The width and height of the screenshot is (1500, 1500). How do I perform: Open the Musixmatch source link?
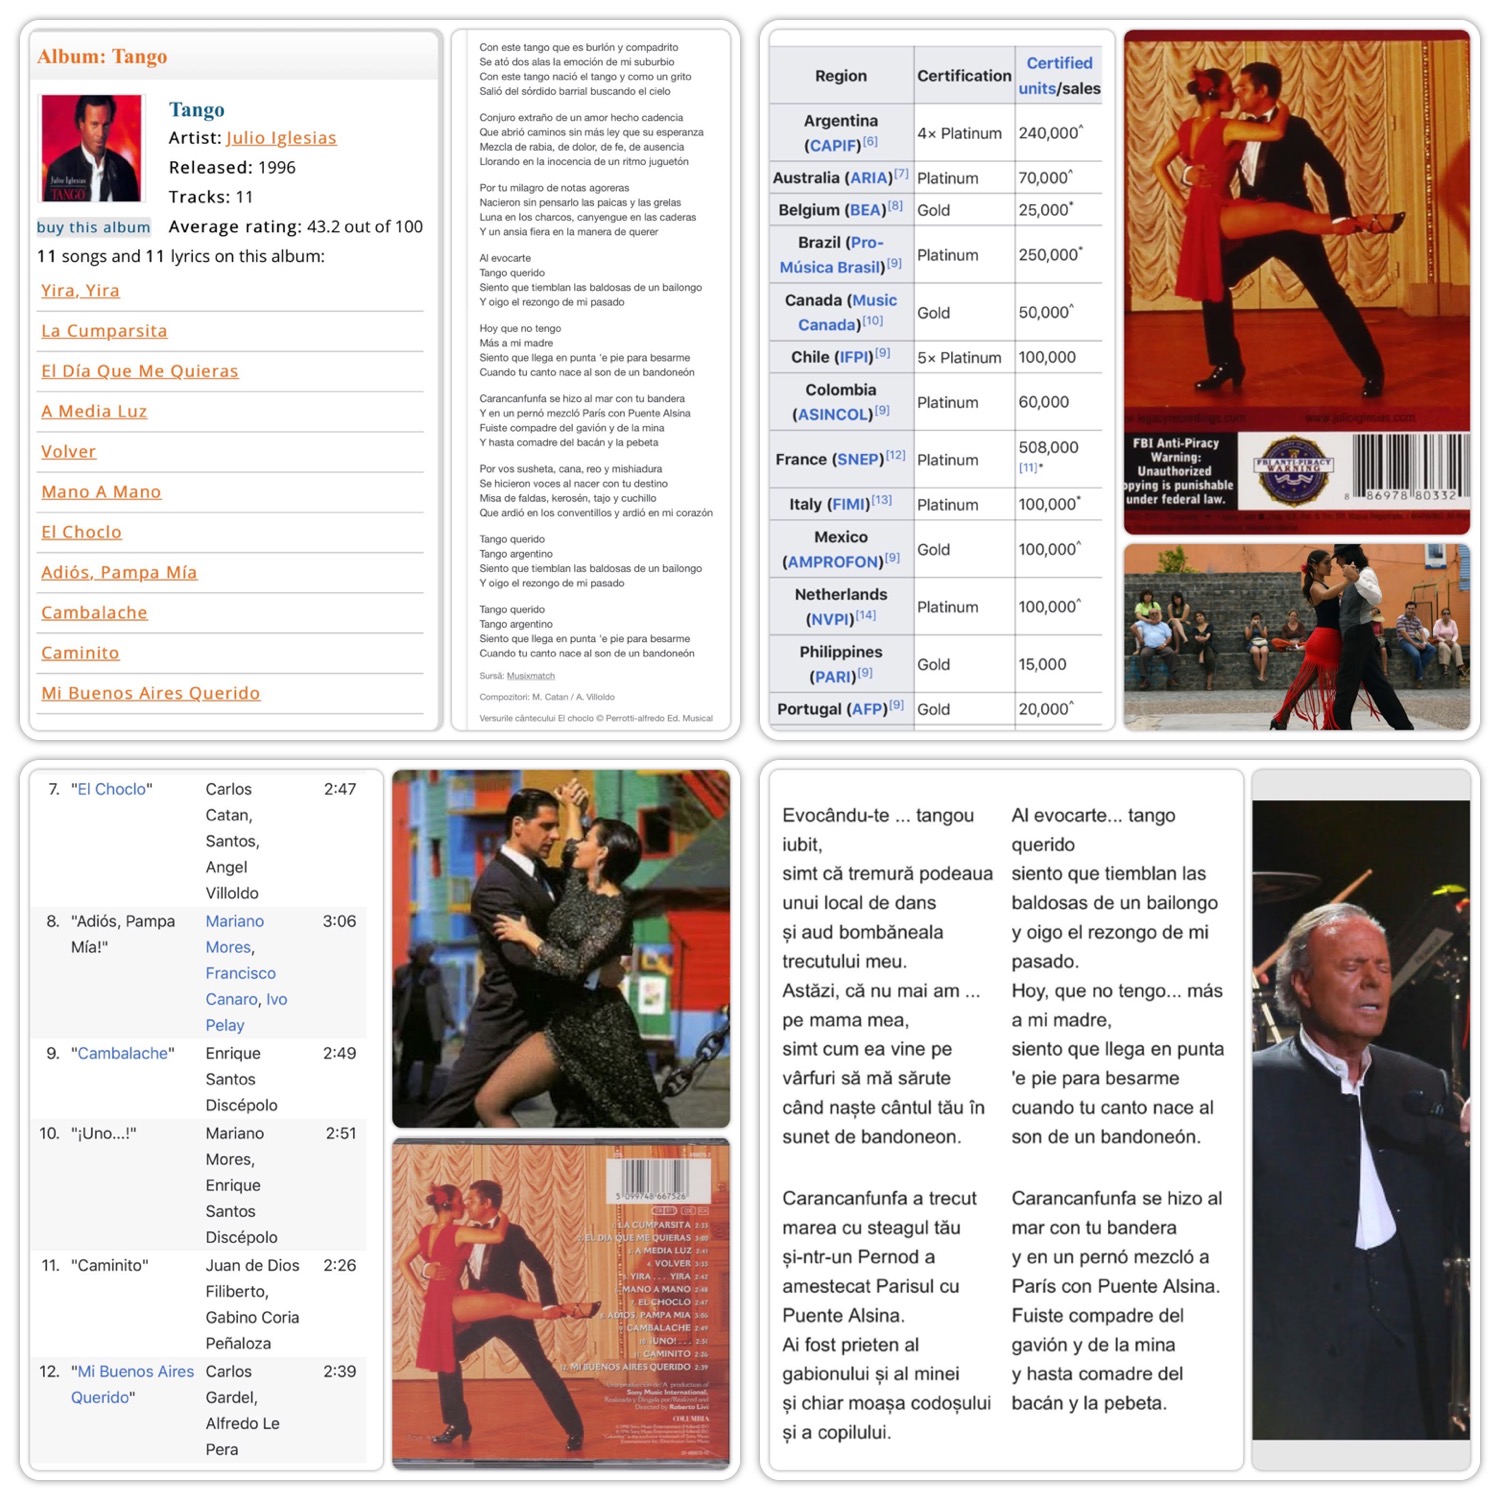[530, 676]
